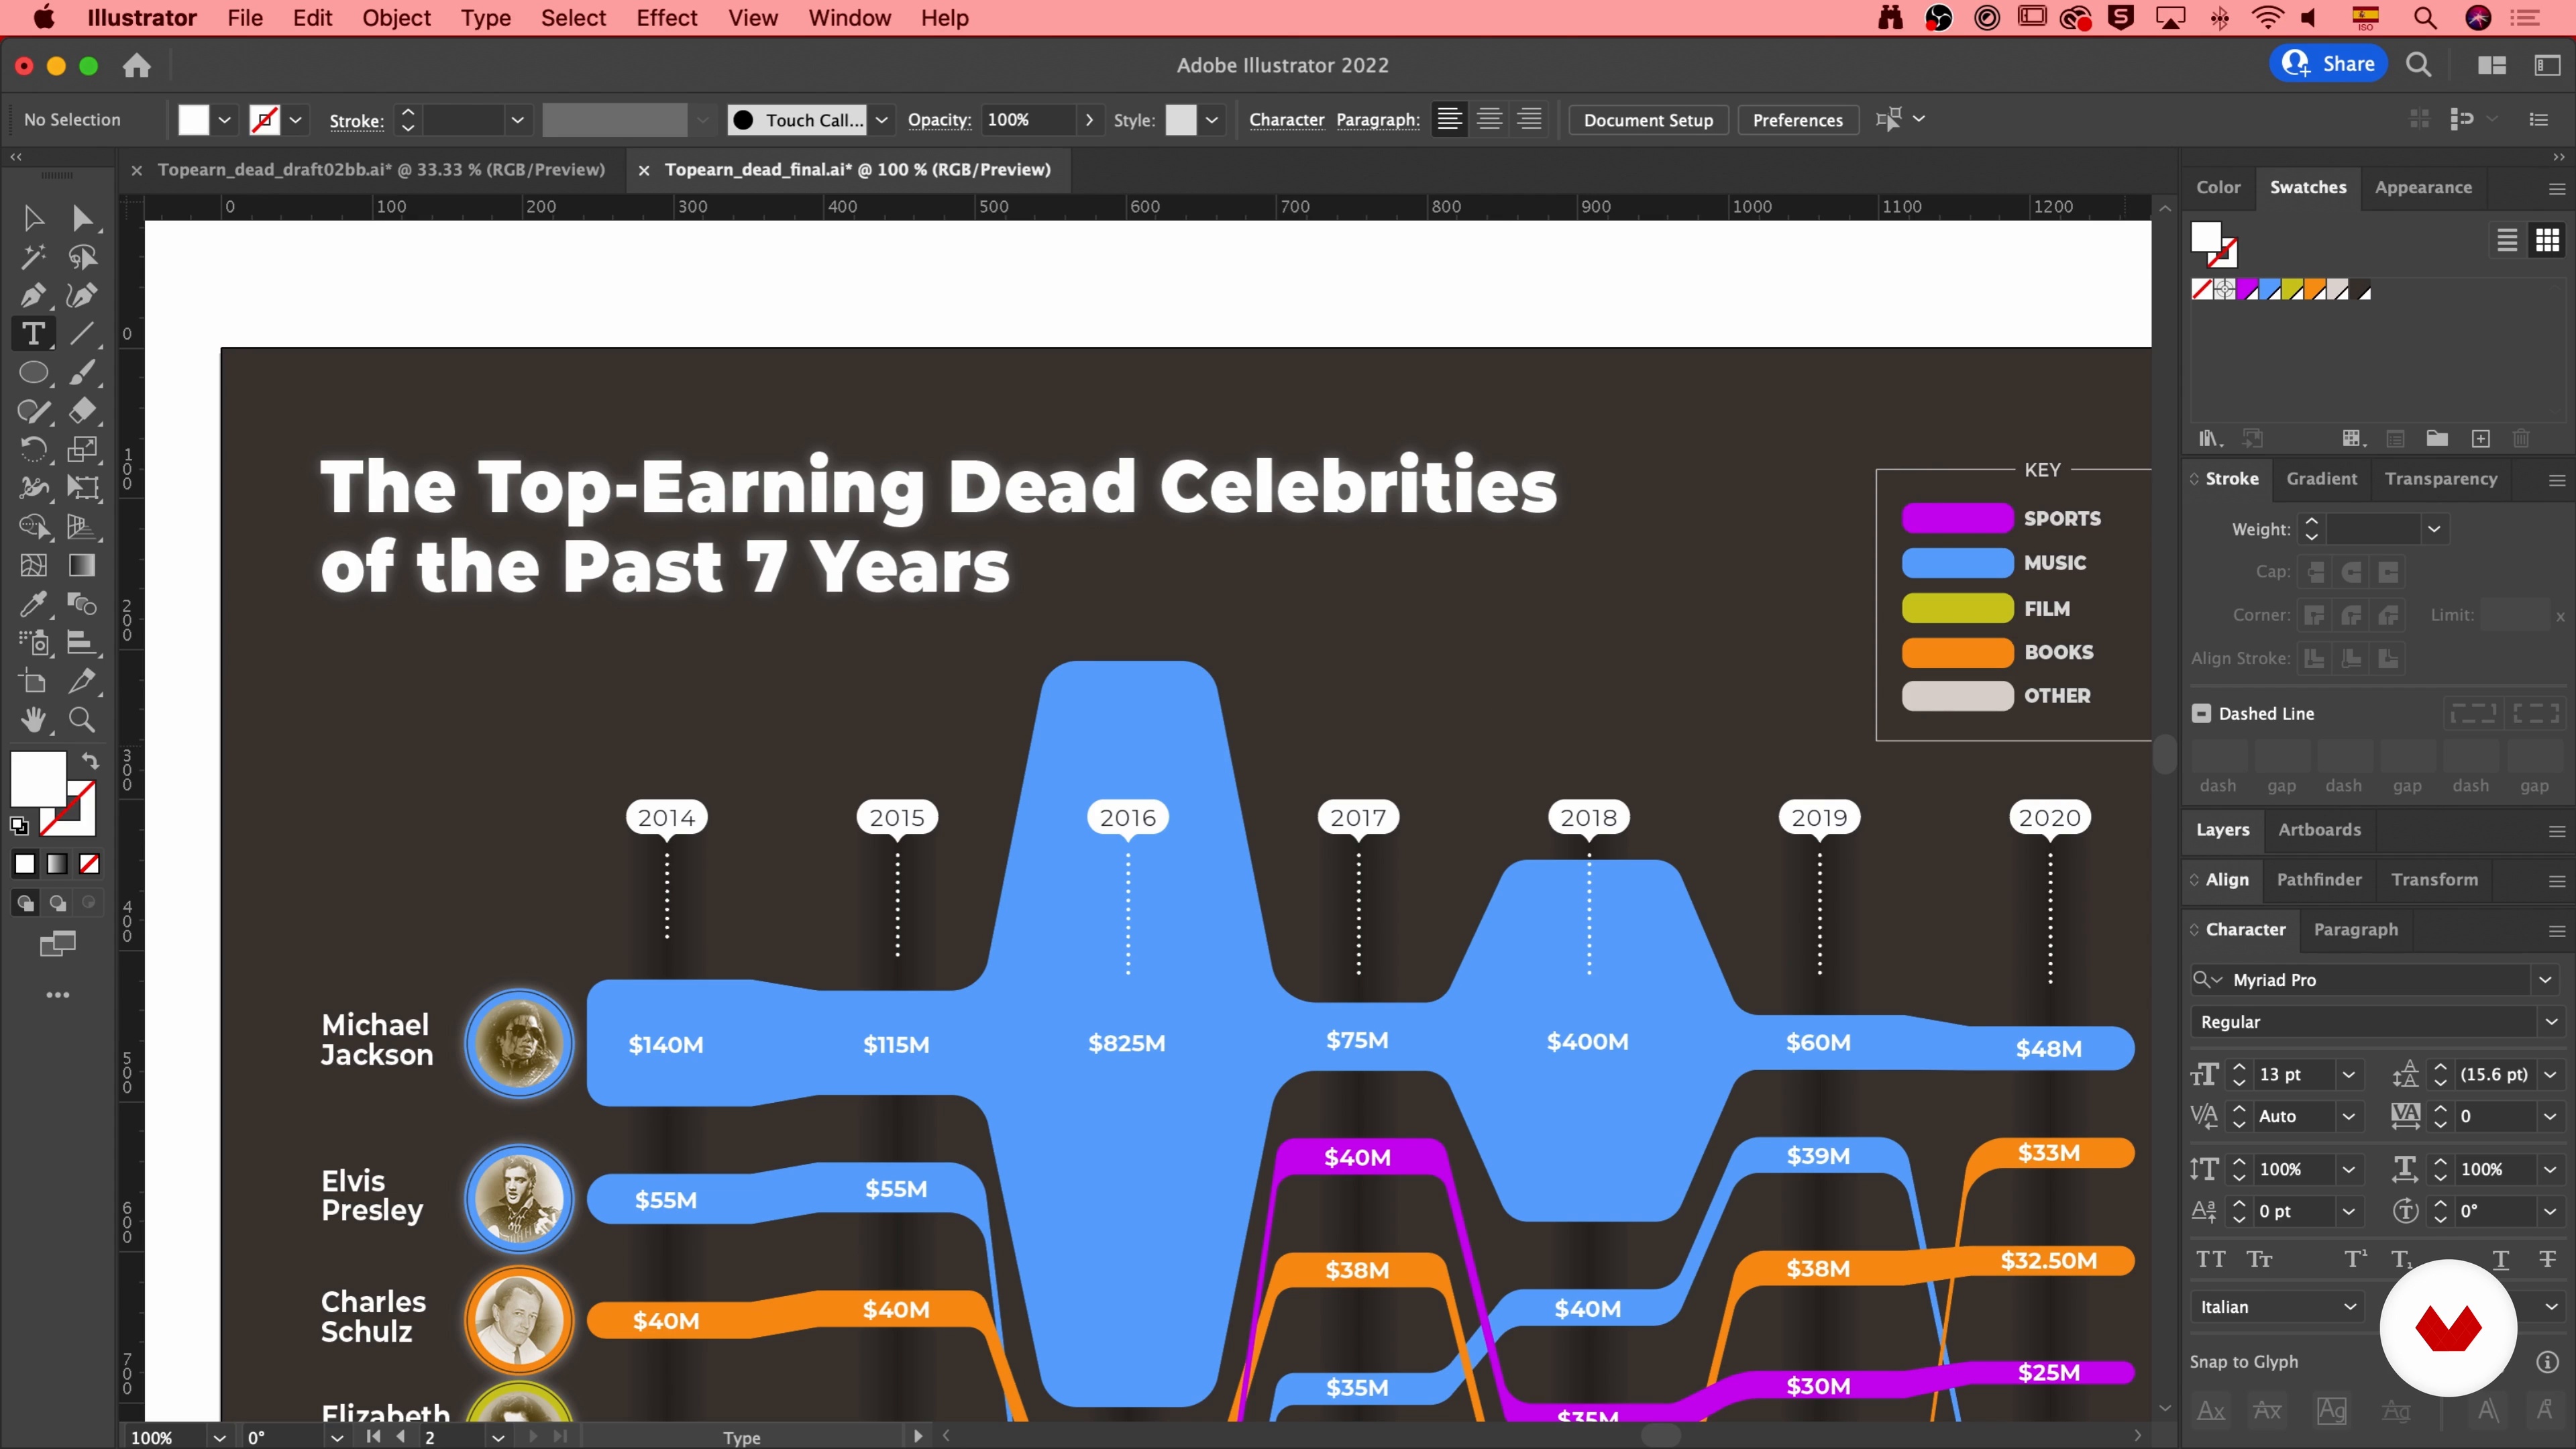Enable Small Caps text style
This screenshot has width=2576, height=1449.
(2259, 1259)
